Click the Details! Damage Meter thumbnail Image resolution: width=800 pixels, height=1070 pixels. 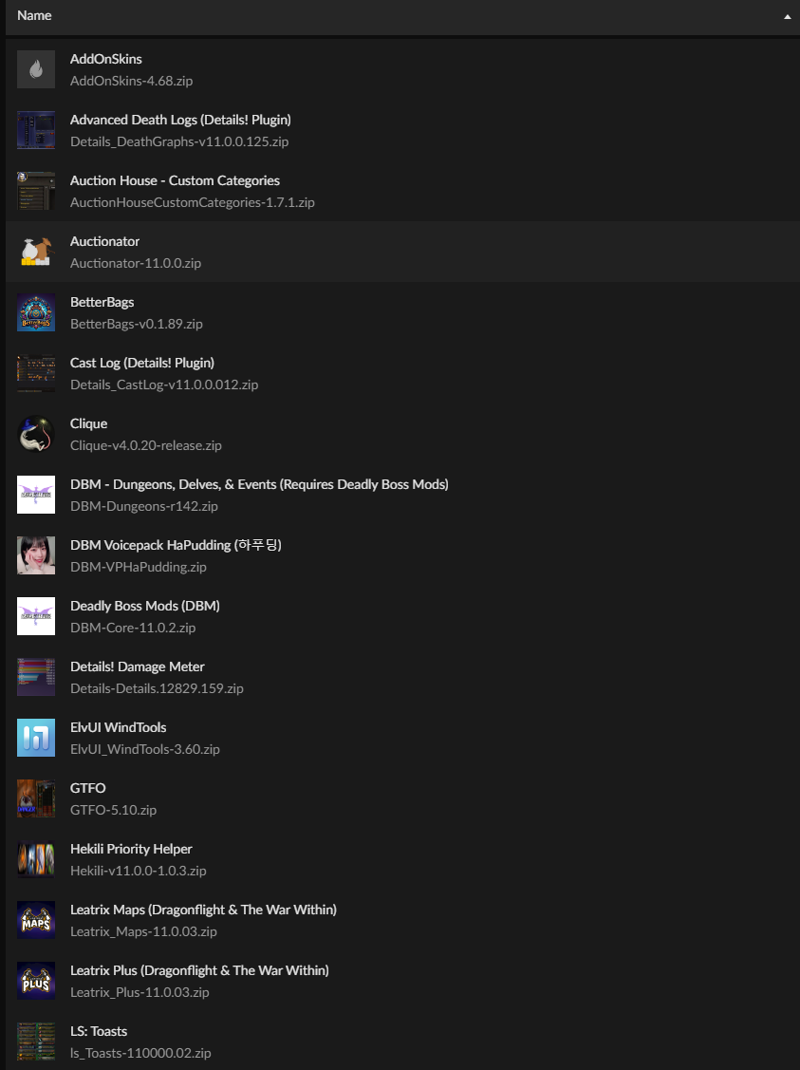(x=35, y=676)
